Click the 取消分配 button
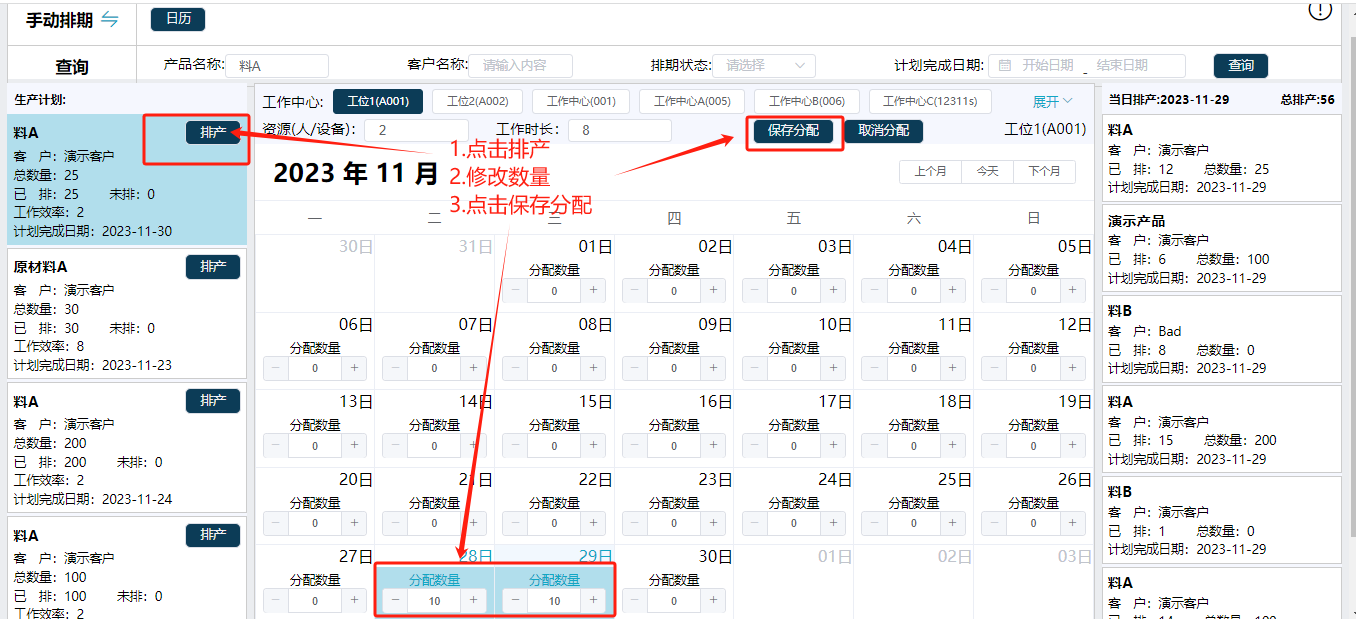 (x=883, y=131)
